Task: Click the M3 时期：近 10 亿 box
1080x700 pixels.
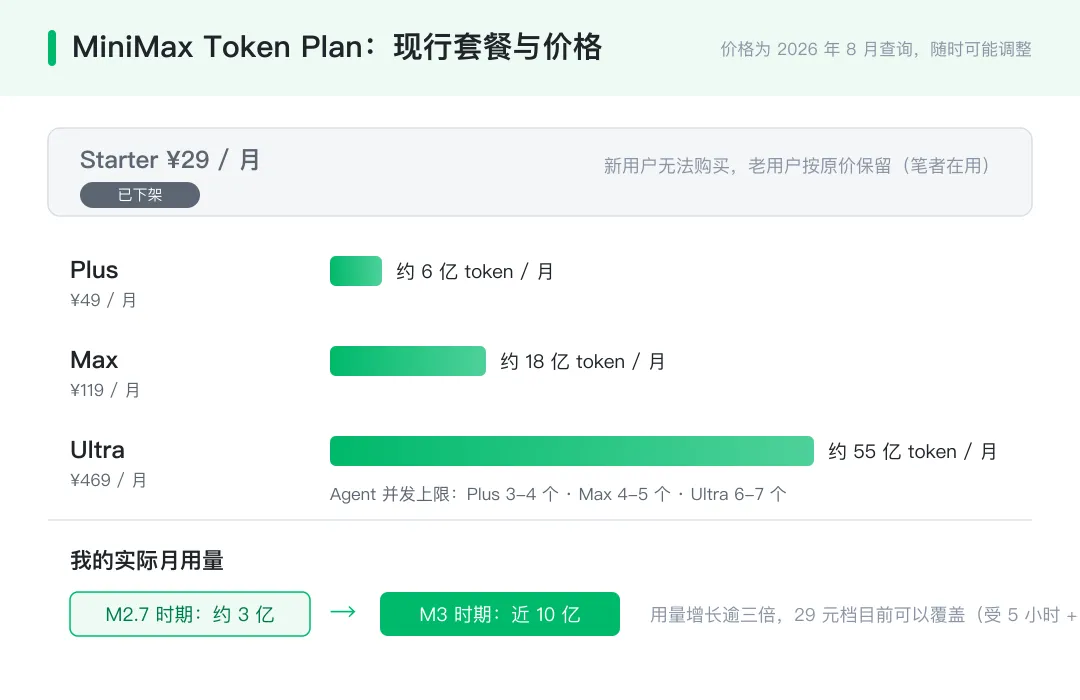Action: [x=500, y=614]
